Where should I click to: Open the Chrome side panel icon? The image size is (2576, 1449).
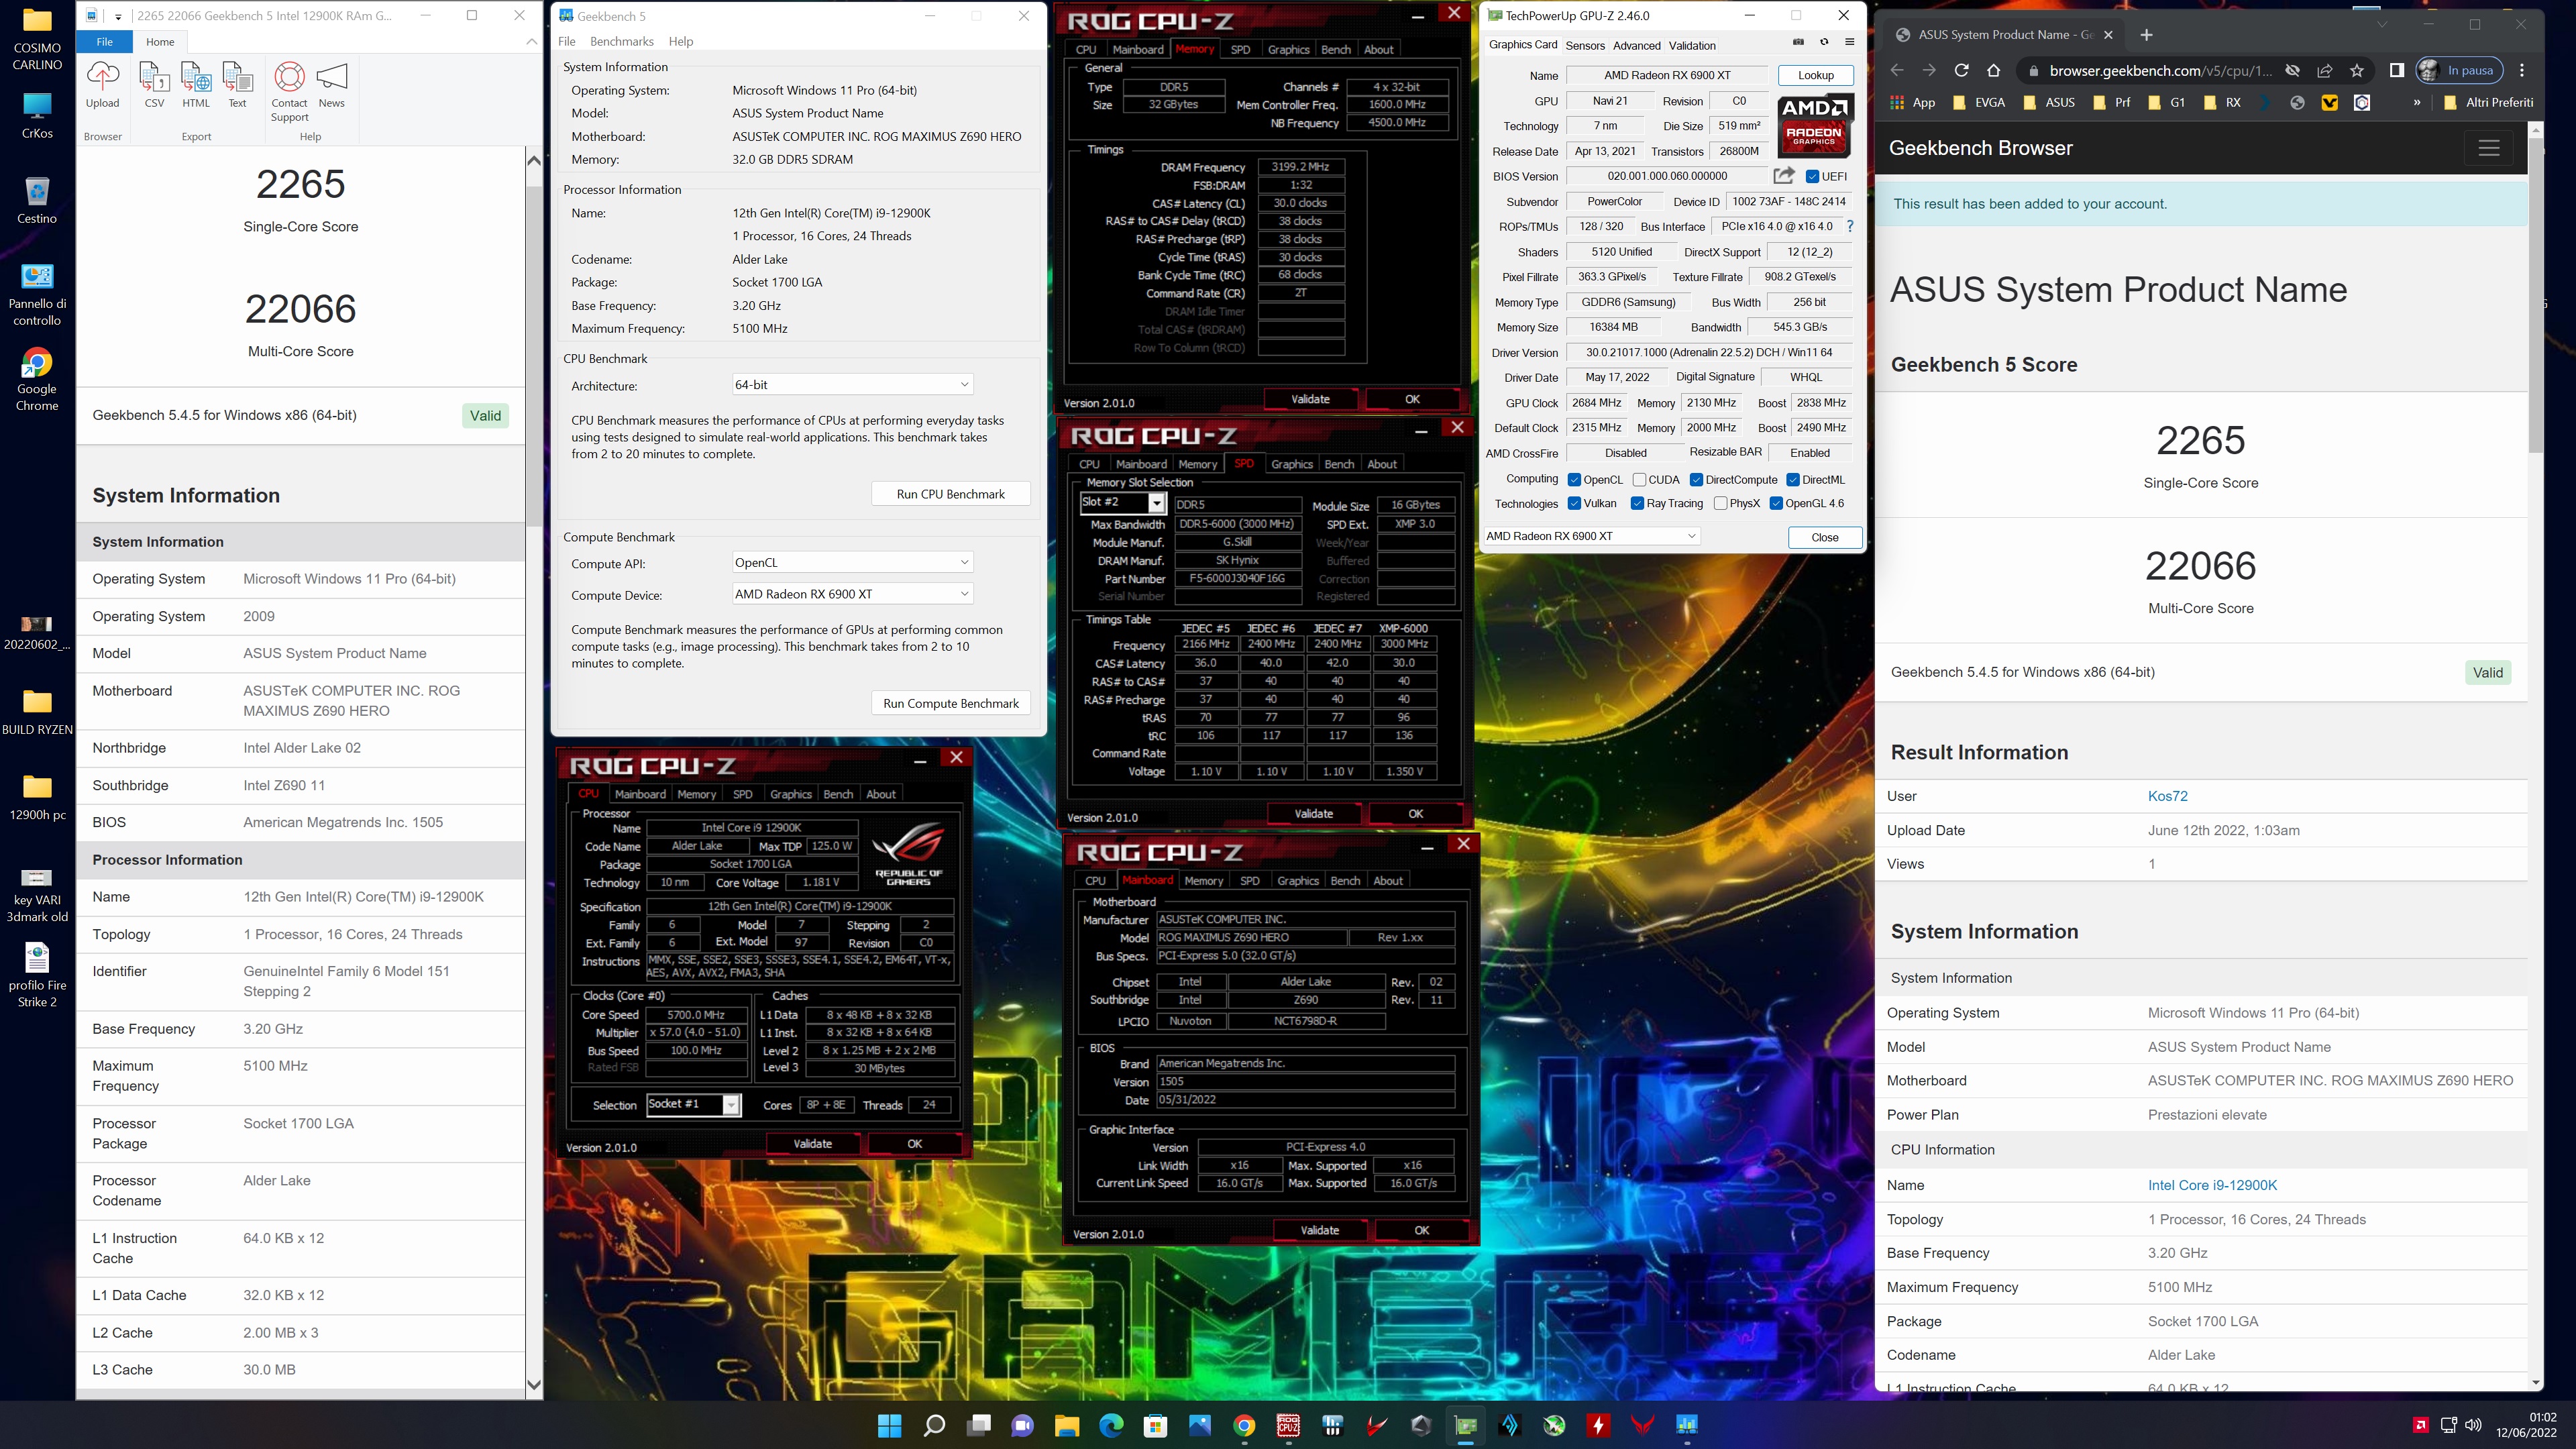(2397, 70)
